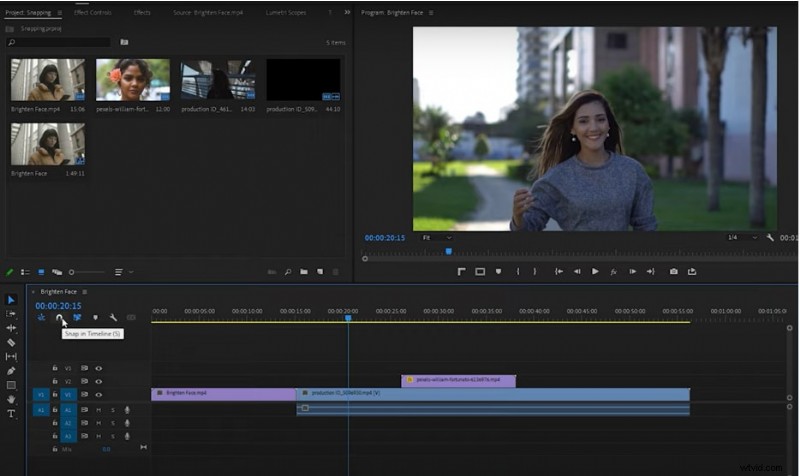
Task: Switch to Source: Brighten Face.mp4 tab
Action: pos(208,12)
